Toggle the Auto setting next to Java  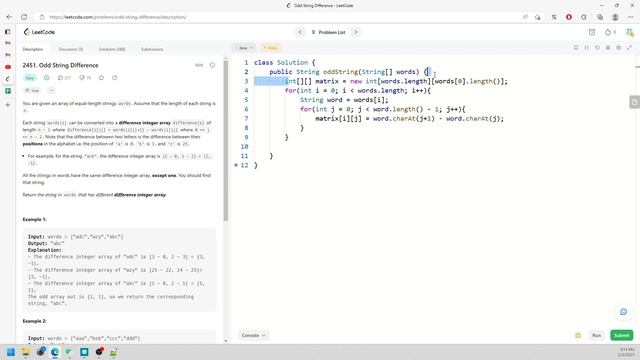coord(270,48)
